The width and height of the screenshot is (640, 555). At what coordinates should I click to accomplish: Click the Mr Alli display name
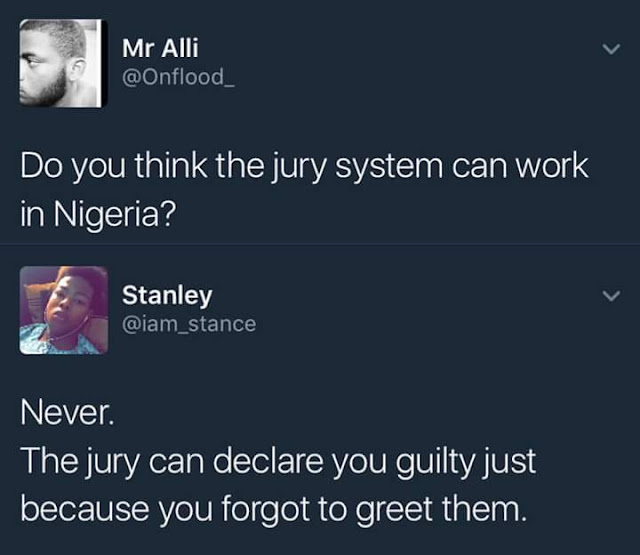point(160,48)
